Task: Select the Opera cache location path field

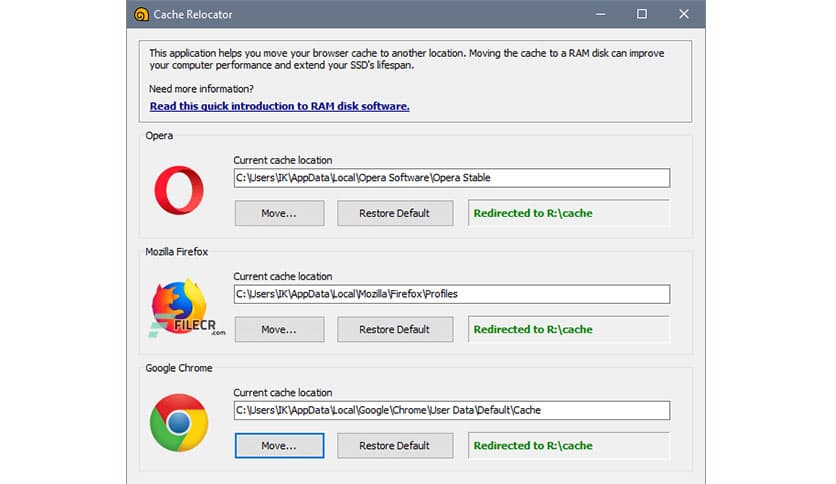Action: [452, 178]
